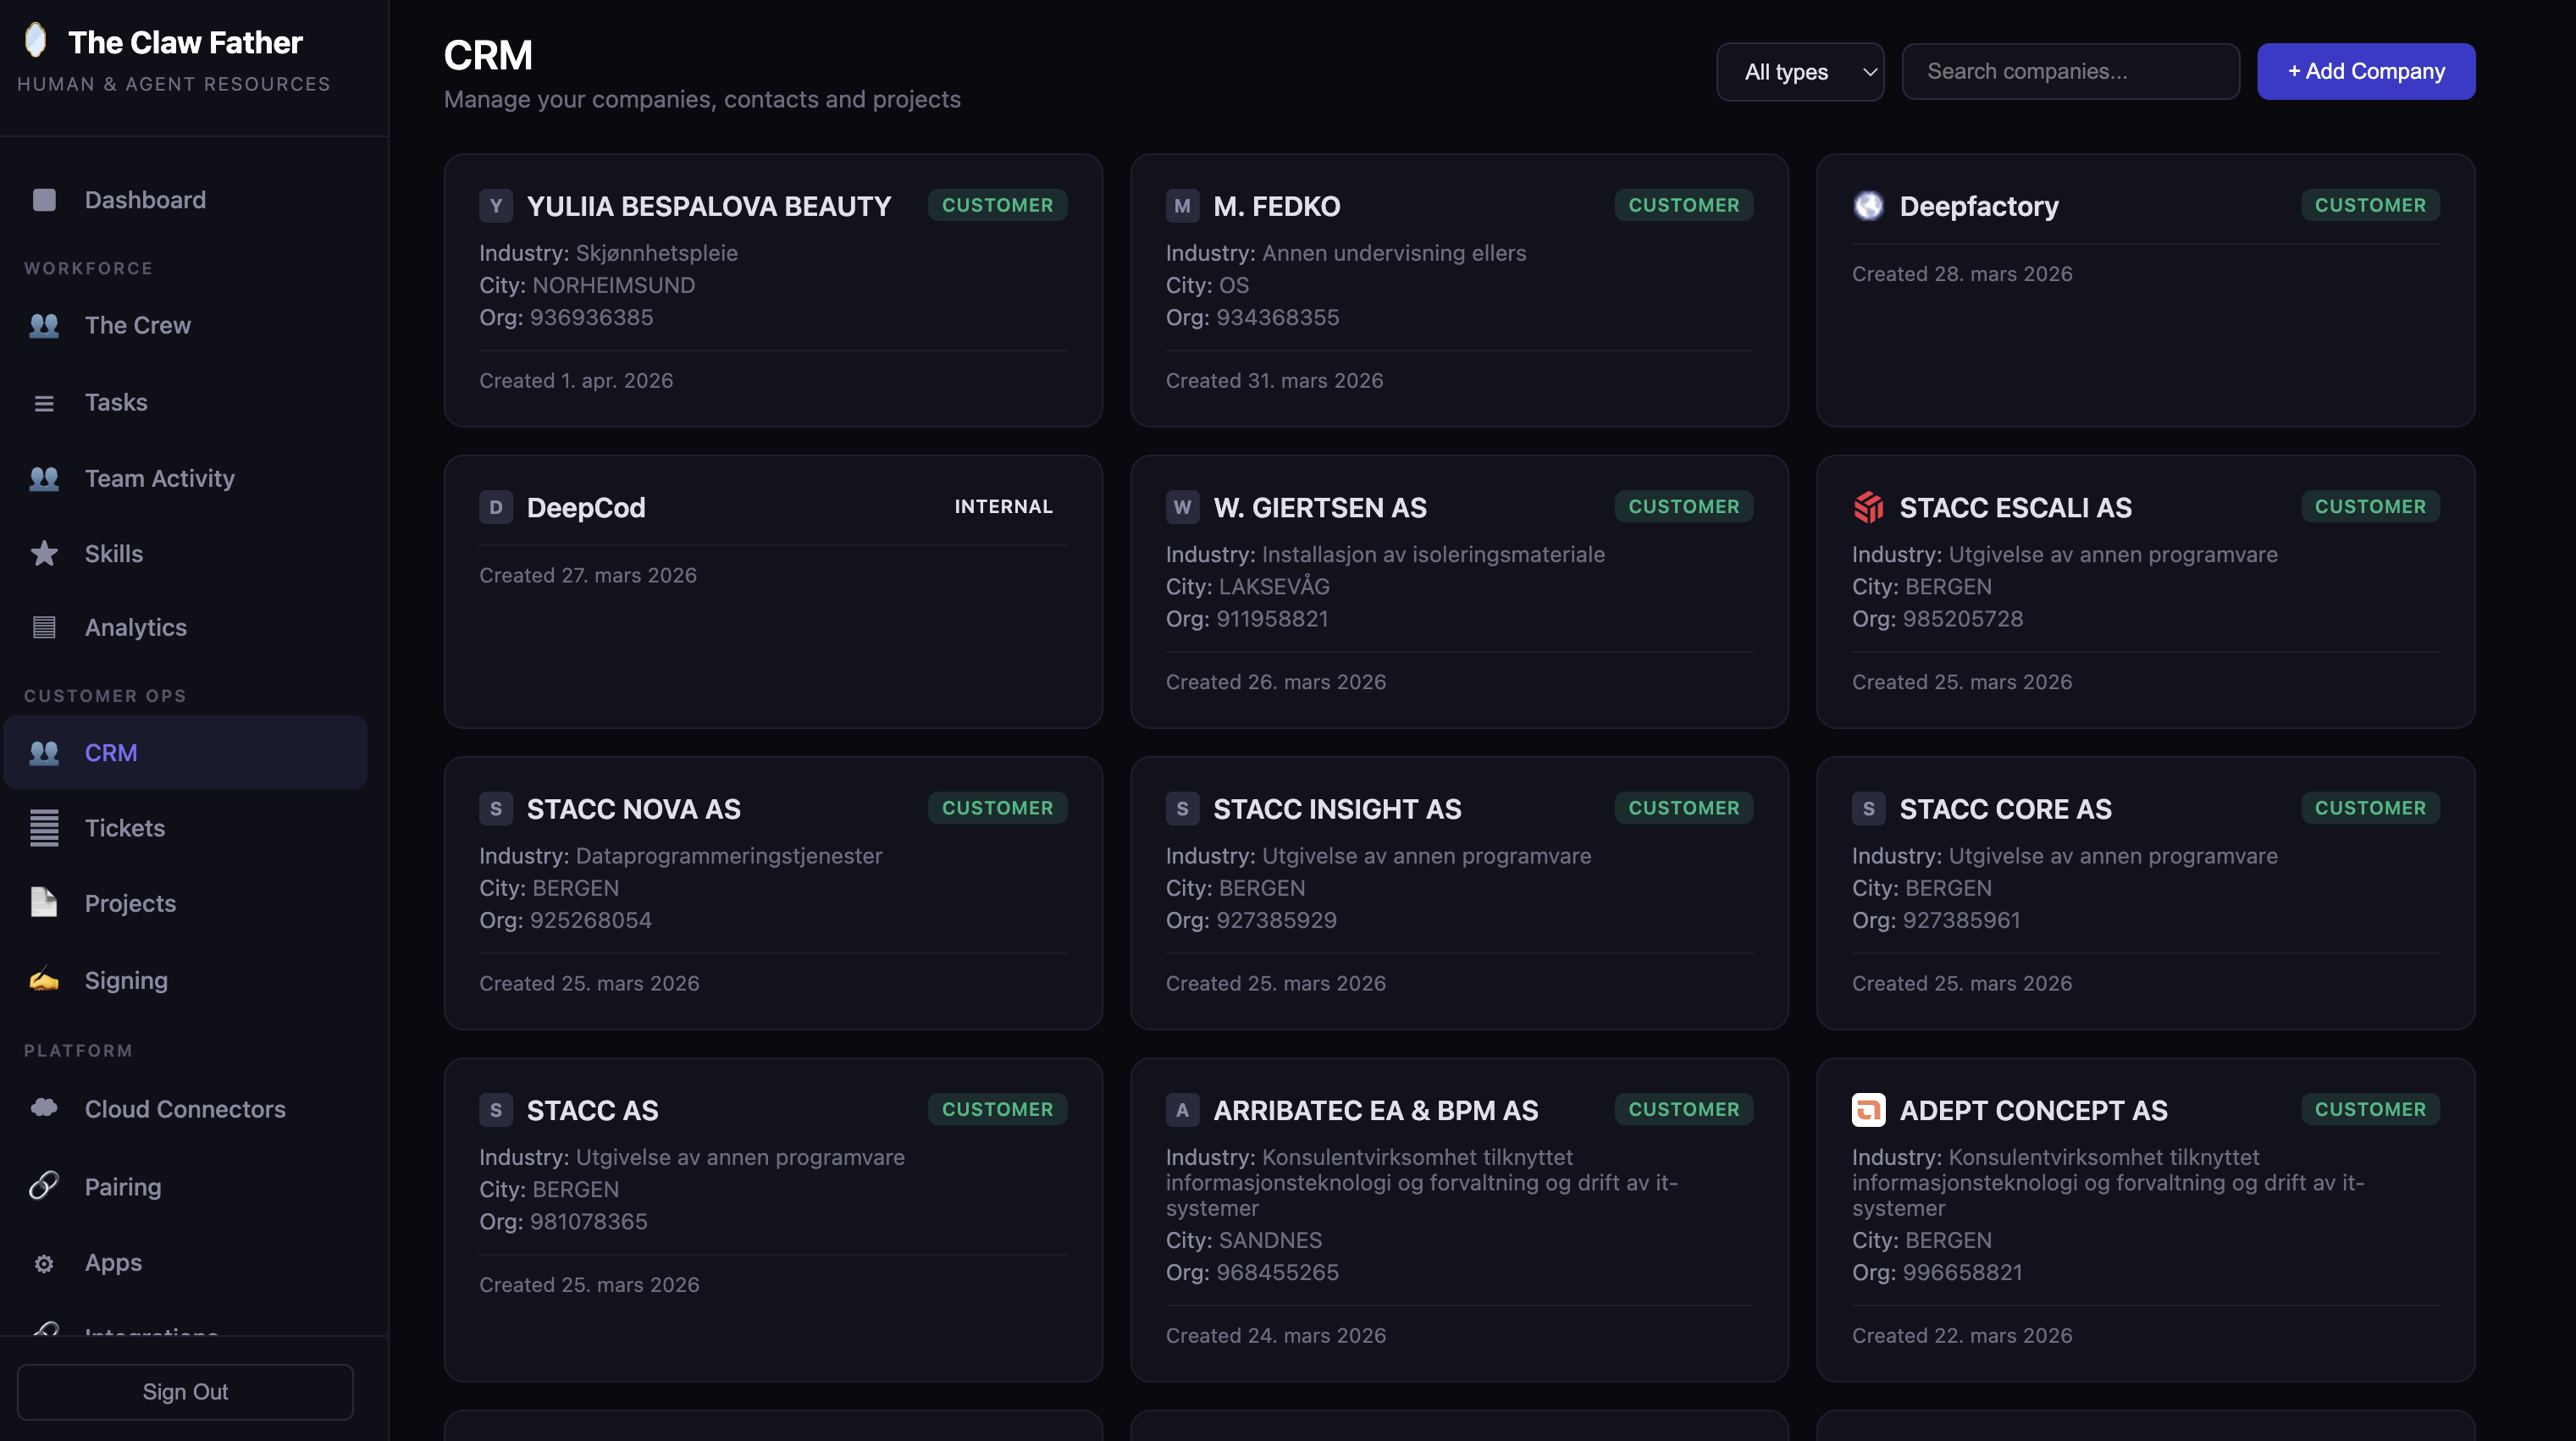Click the Pairing link icon

[x=44, y=1187]
